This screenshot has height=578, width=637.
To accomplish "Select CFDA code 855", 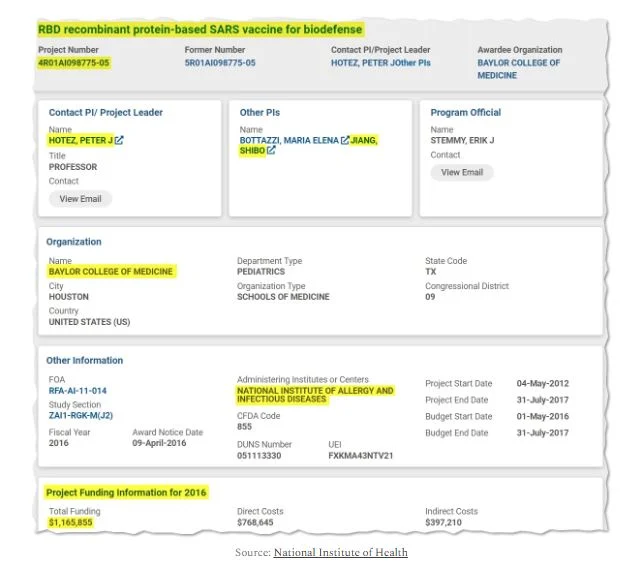I will (x=245, y=427).
